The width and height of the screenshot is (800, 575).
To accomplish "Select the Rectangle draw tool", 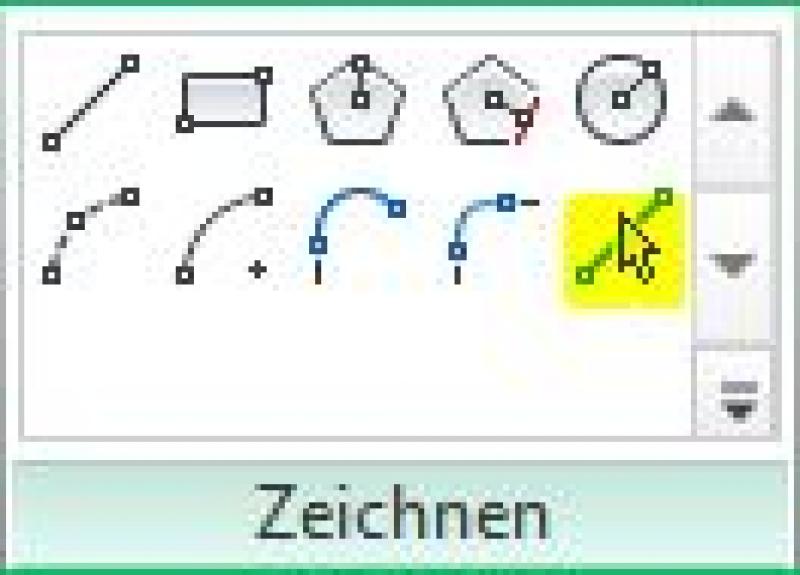I will click(224, 99).
